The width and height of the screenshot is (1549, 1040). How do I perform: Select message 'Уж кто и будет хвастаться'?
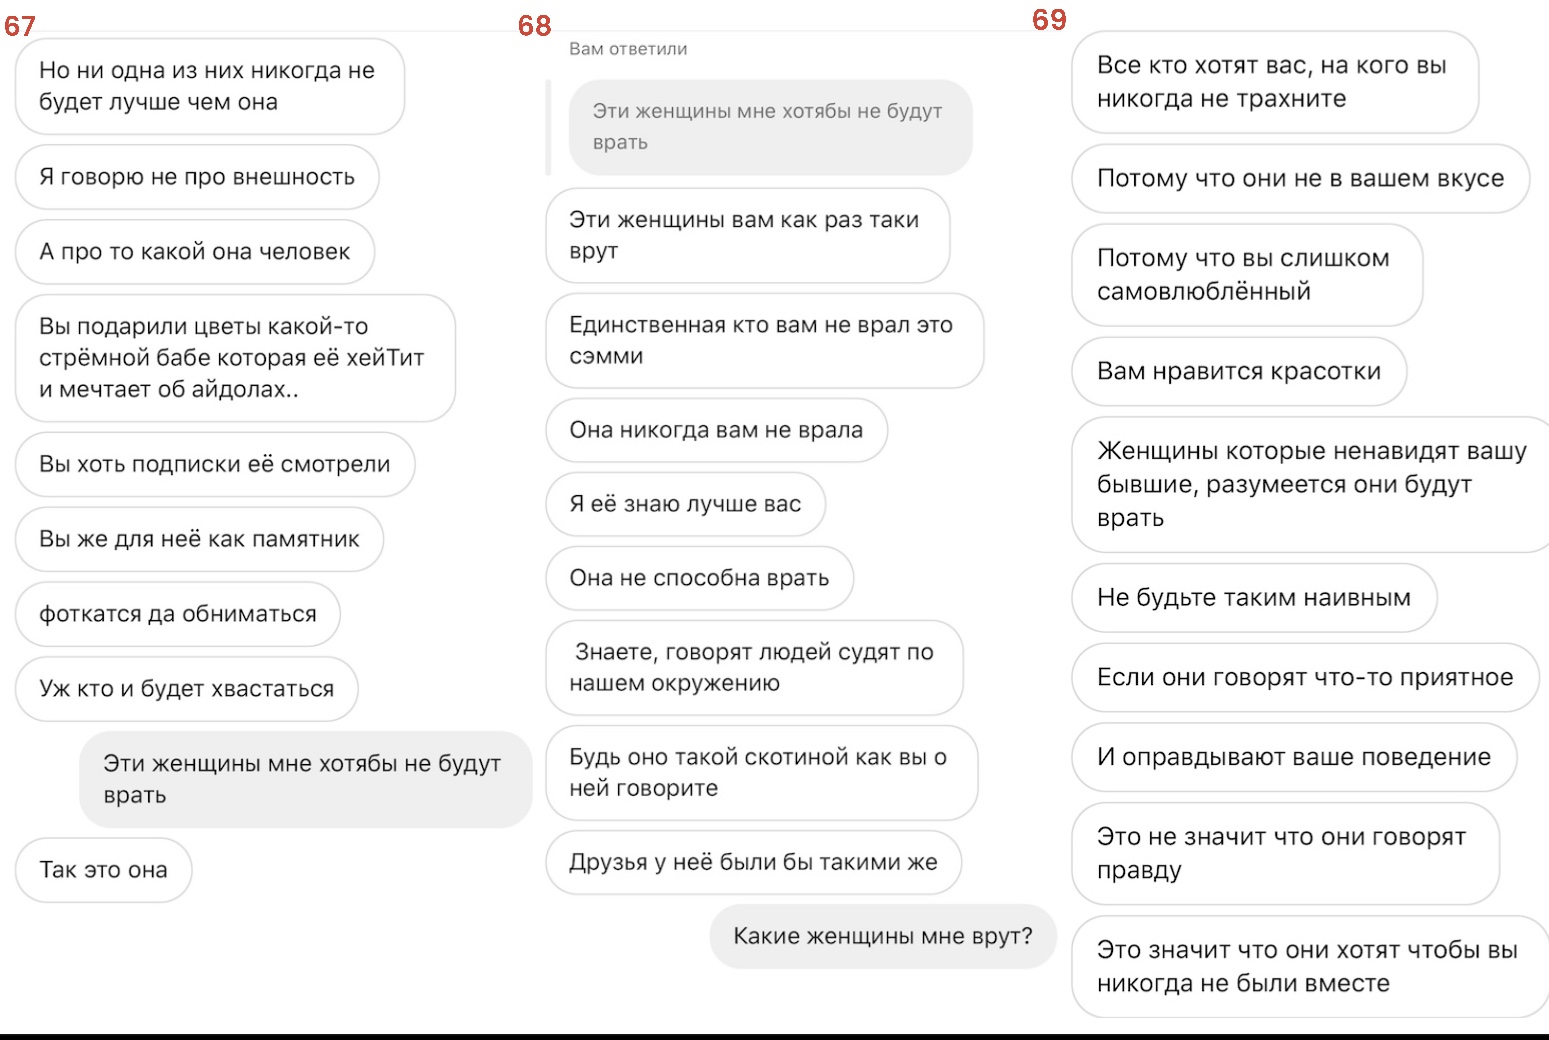click(187, 689)
